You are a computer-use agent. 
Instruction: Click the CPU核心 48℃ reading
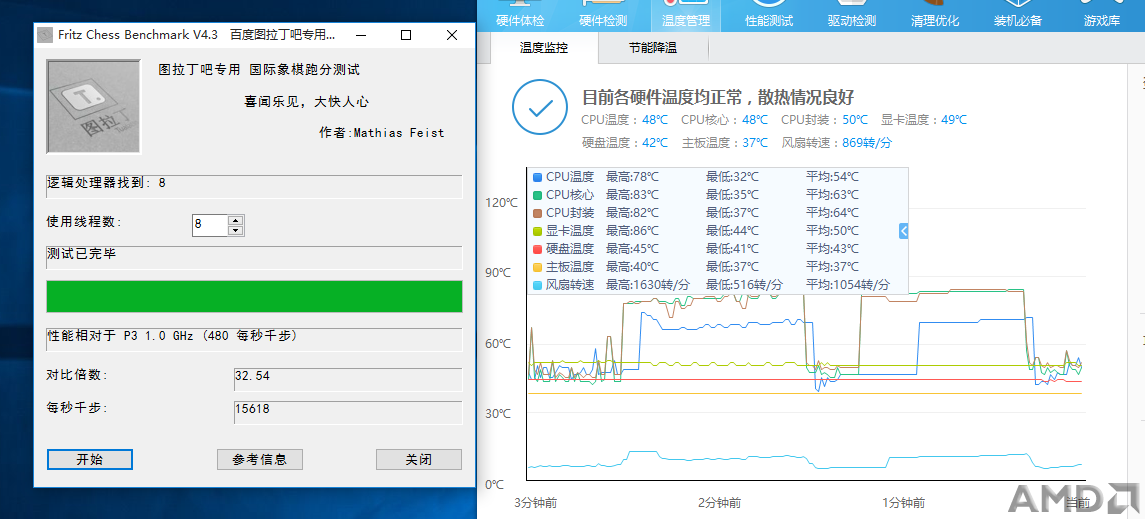click(x=724, y=120)
